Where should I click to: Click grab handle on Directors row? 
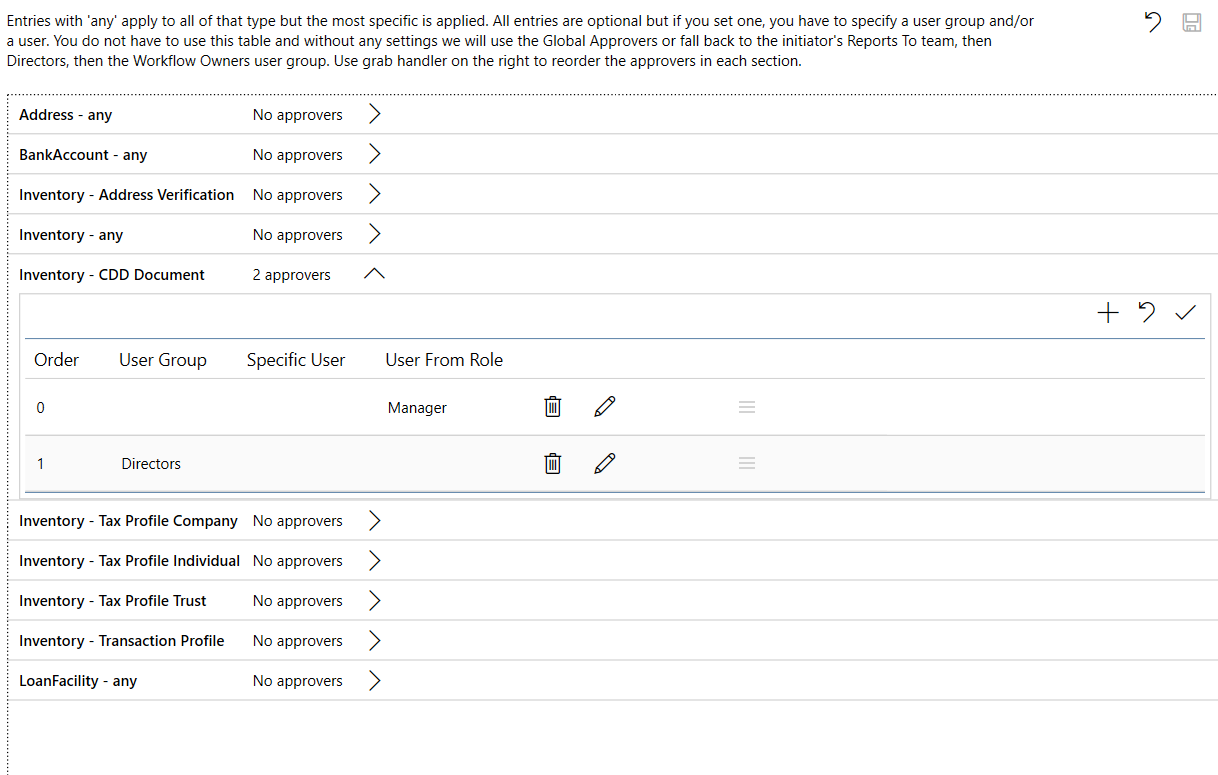click(x=746, y=463)
